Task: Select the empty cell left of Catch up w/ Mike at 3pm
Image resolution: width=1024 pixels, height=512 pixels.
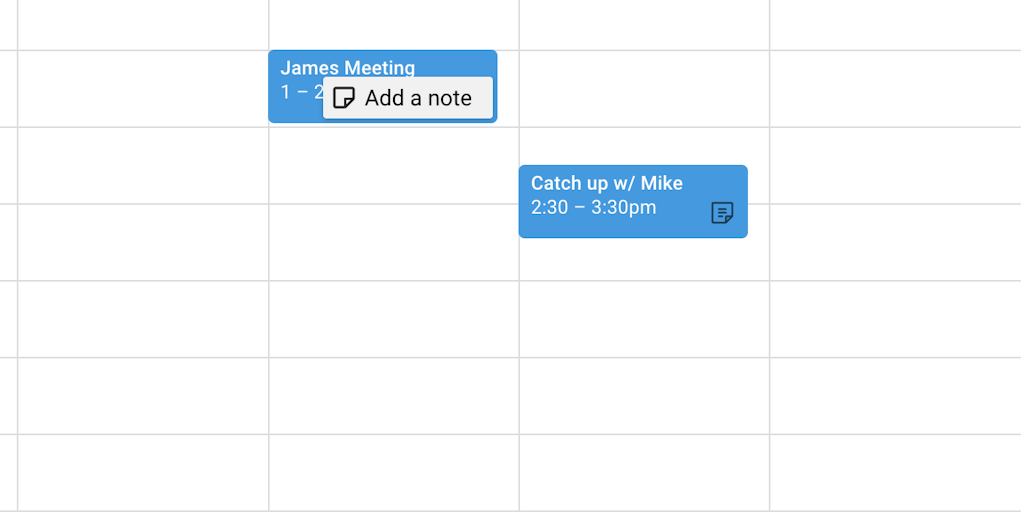Action: coord(393,242)
